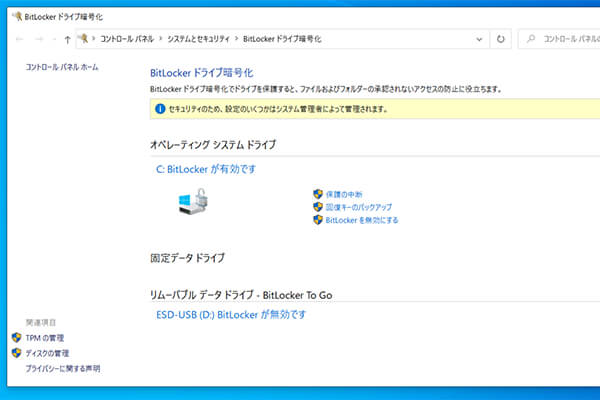Focus the Control Panel search box
This screenshot has width=600, height=400.
(x=559, y=39)
